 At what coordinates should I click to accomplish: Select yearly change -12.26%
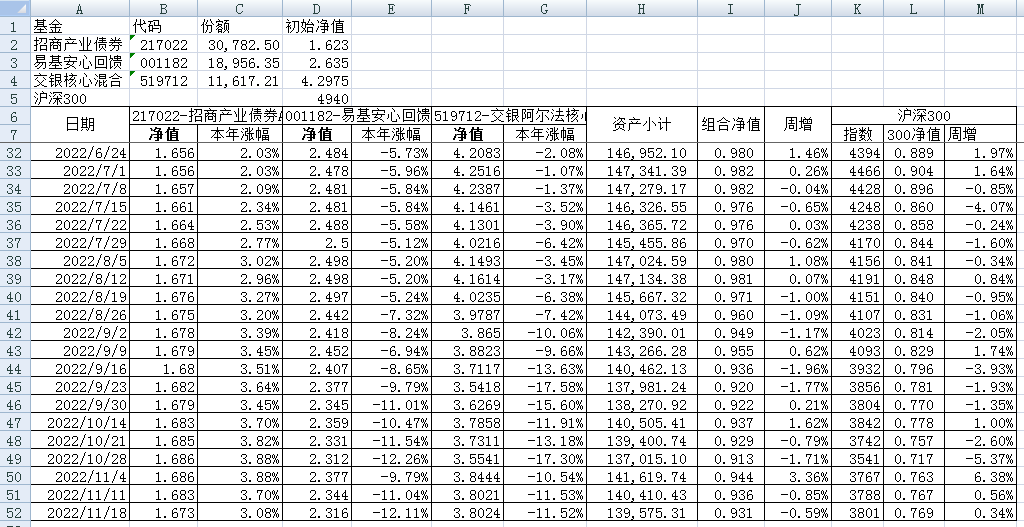[391, 459]
